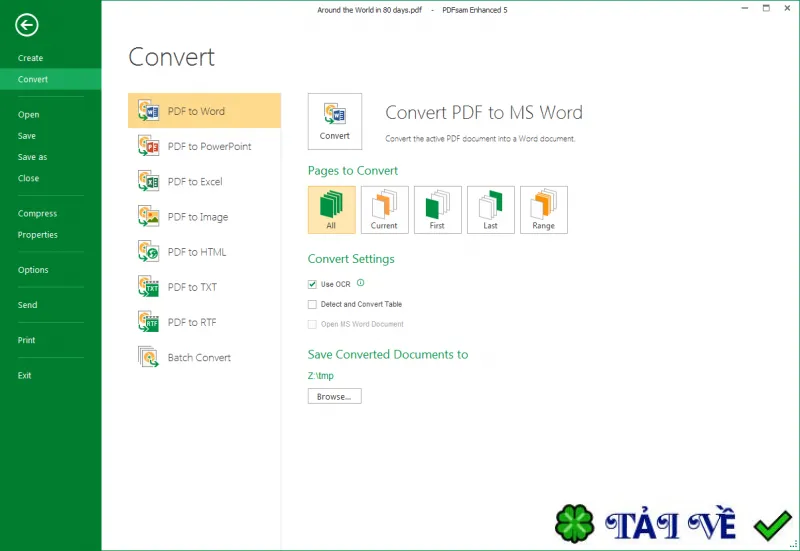
Task: Pick the PDF to HTML icon
Action: tap(148, 252)
